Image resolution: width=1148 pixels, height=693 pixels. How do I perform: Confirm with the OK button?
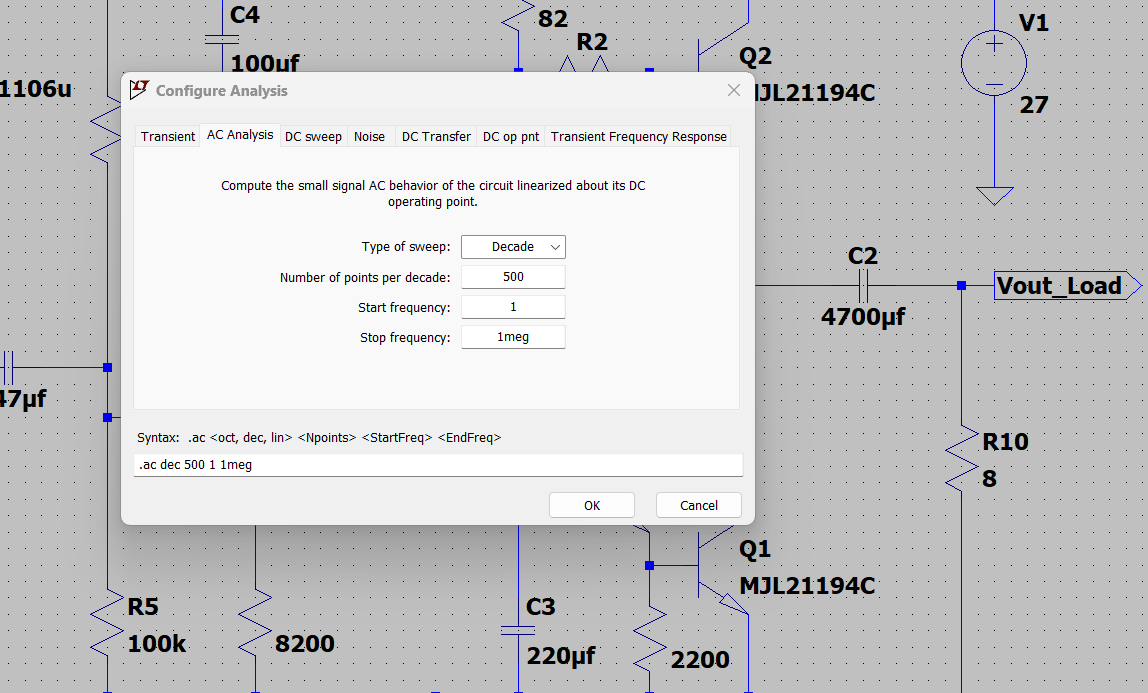coord(592,505)
